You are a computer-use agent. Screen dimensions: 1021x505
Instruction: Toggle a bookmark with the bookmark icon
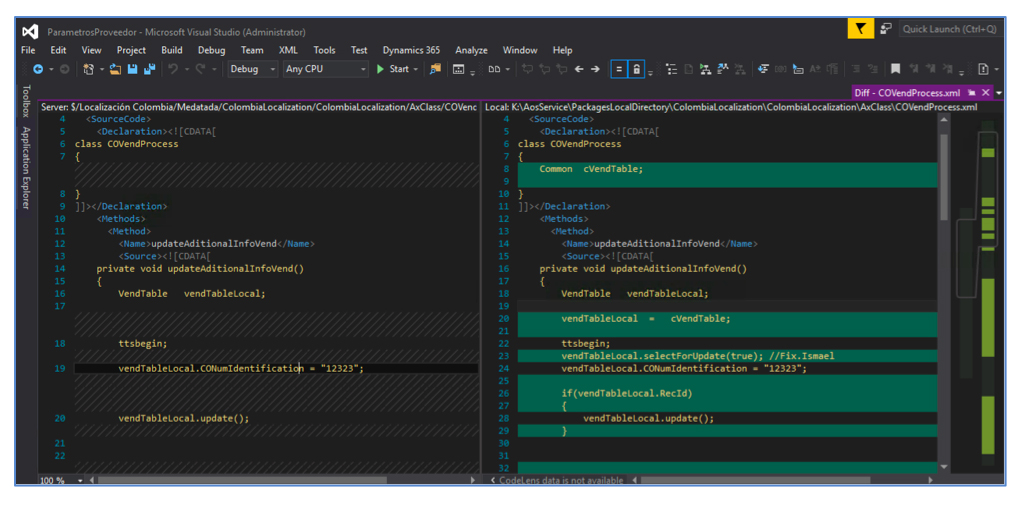[895, 69]
